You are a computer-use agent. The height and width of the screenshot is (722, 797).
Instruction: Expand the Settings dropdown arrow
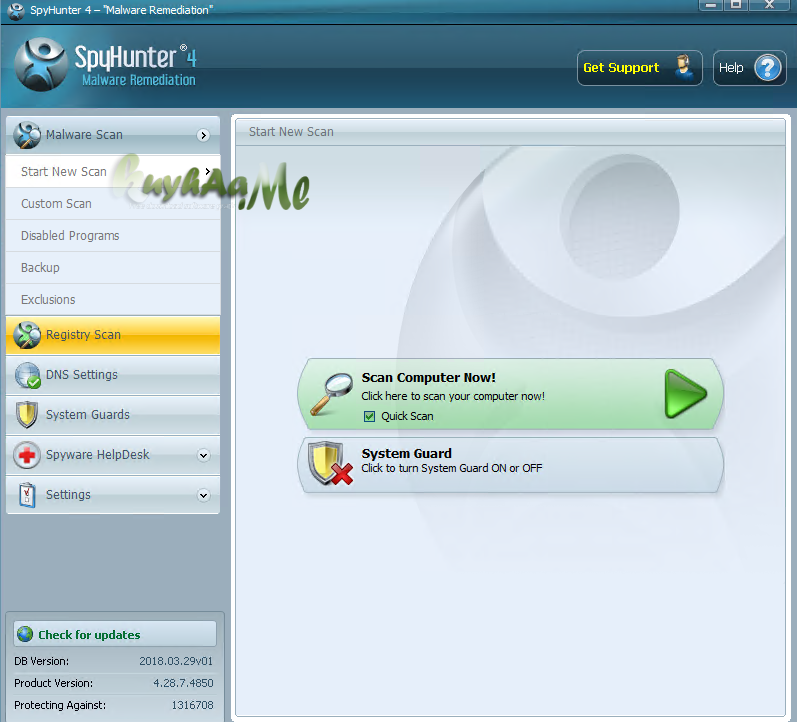[203, 495]
